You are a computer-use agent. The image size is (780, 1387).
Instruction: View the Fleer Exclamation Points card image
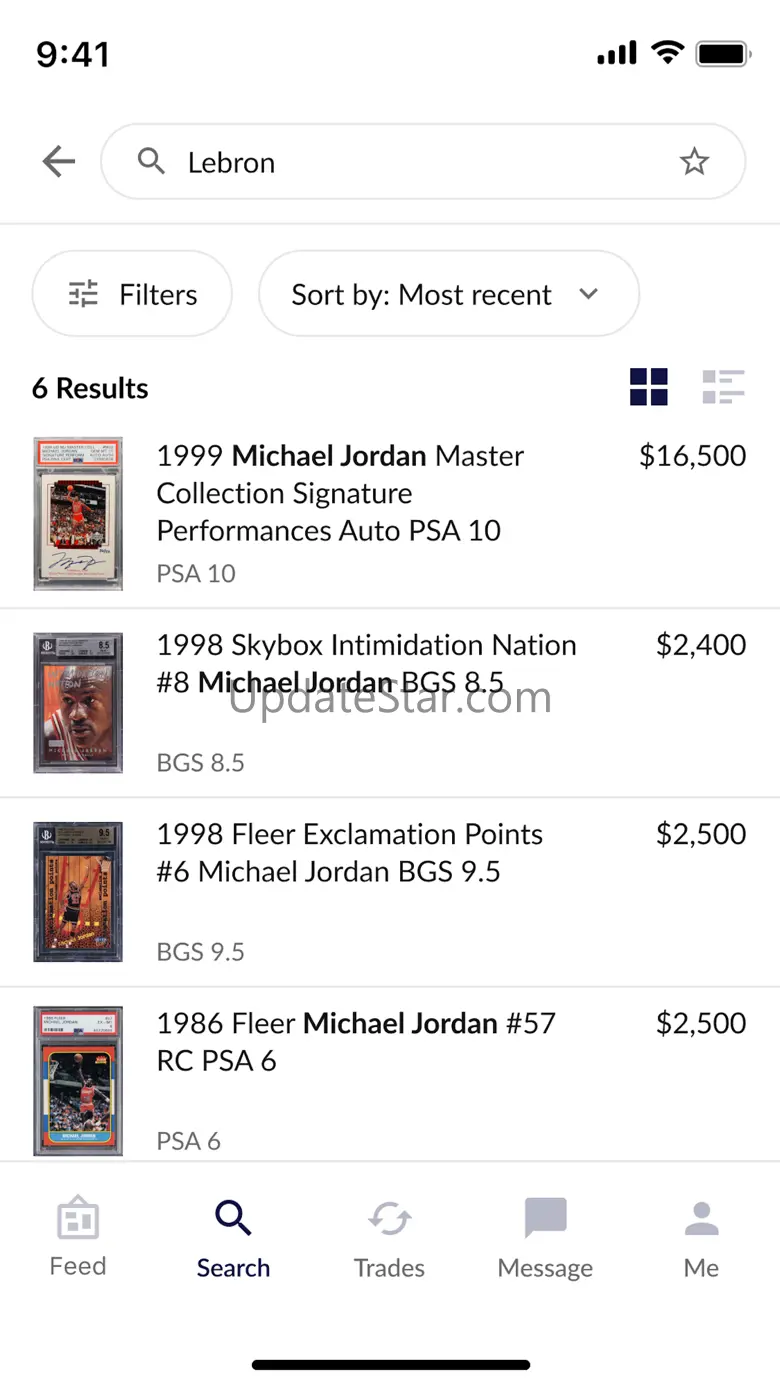[x=78, y=891]
